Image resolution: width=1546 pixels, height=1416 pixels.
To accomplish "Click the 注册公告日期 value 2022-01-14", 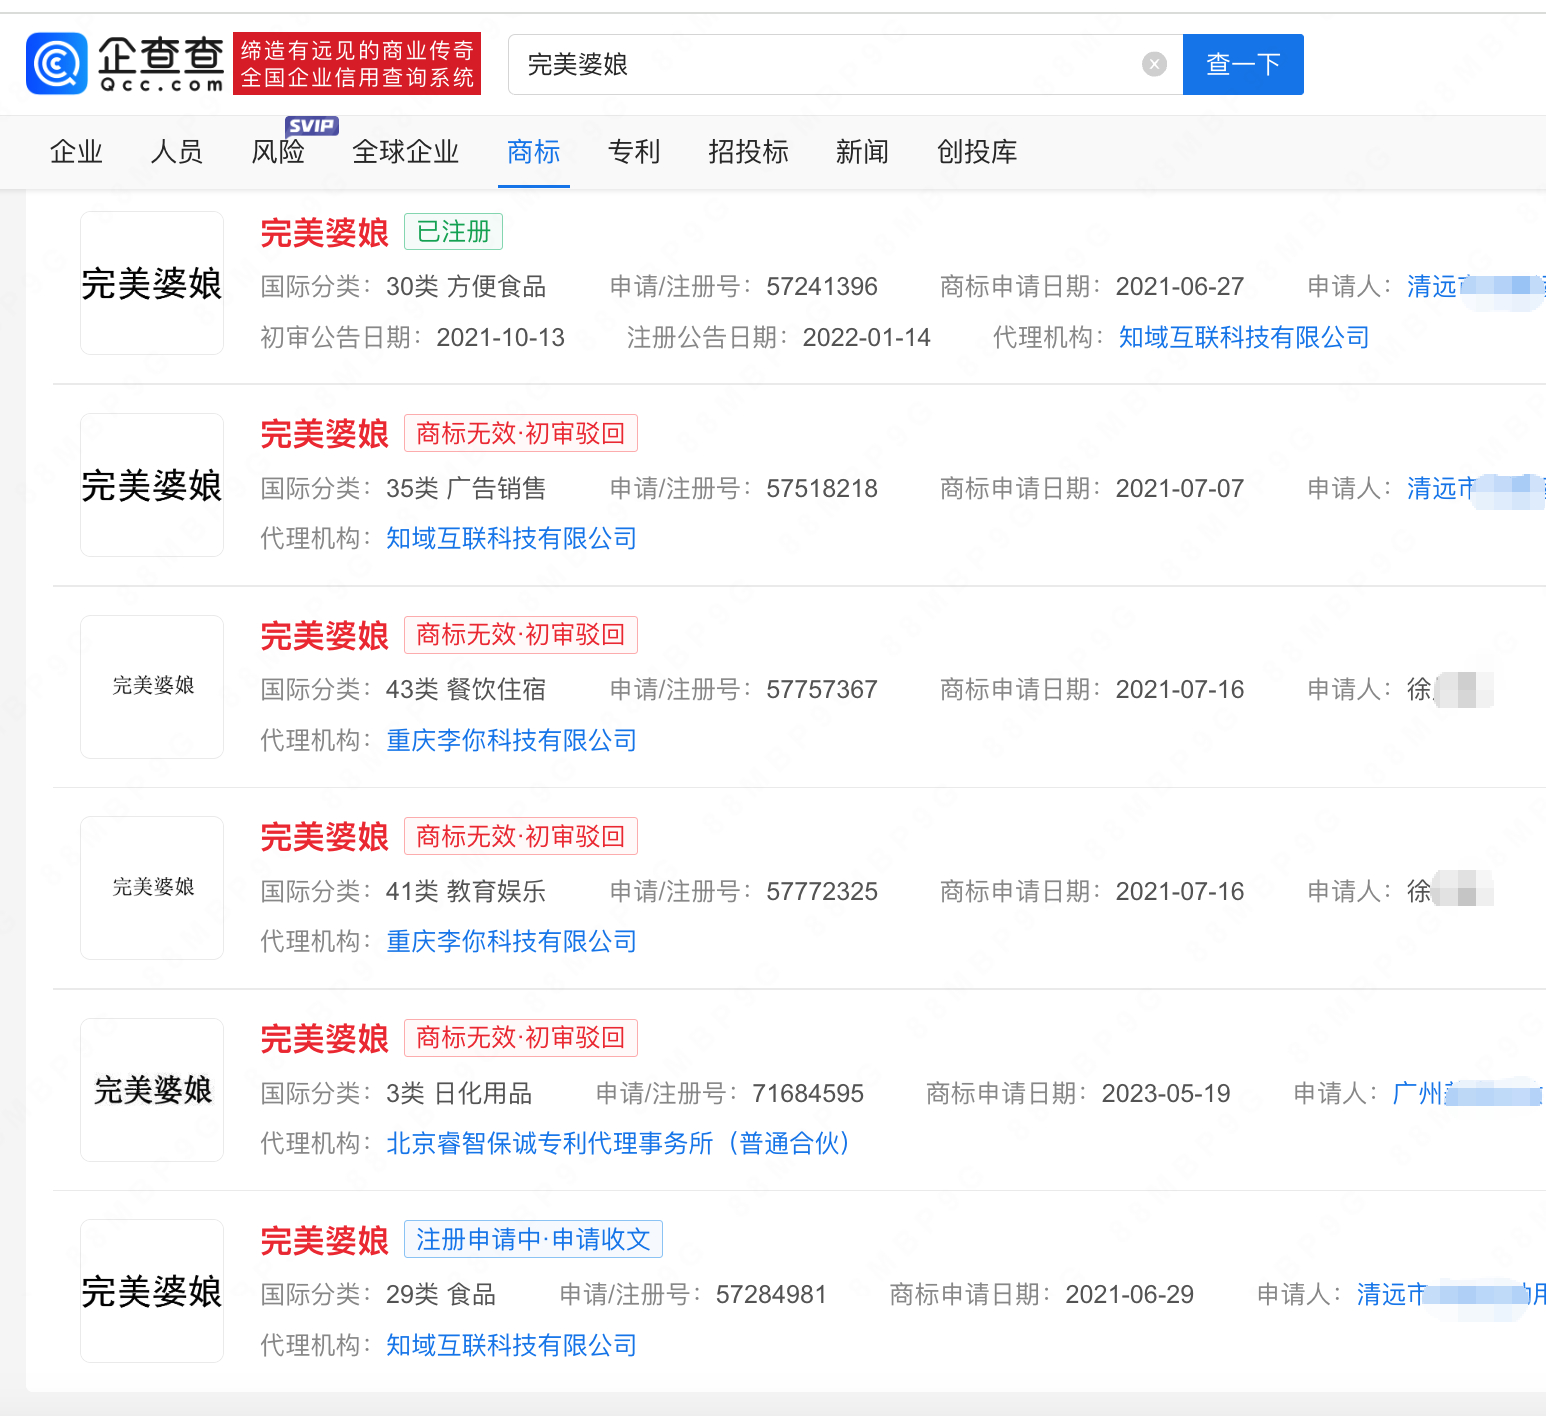I will [867, 338].
